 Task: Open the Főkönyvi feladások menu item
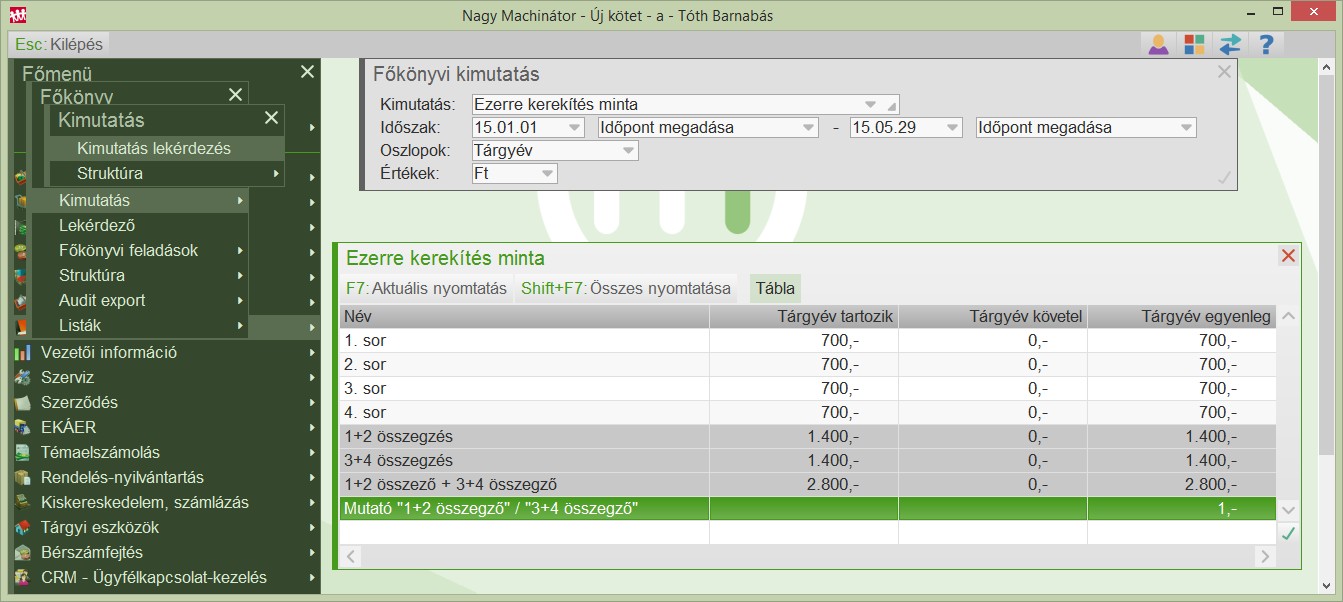140,250
